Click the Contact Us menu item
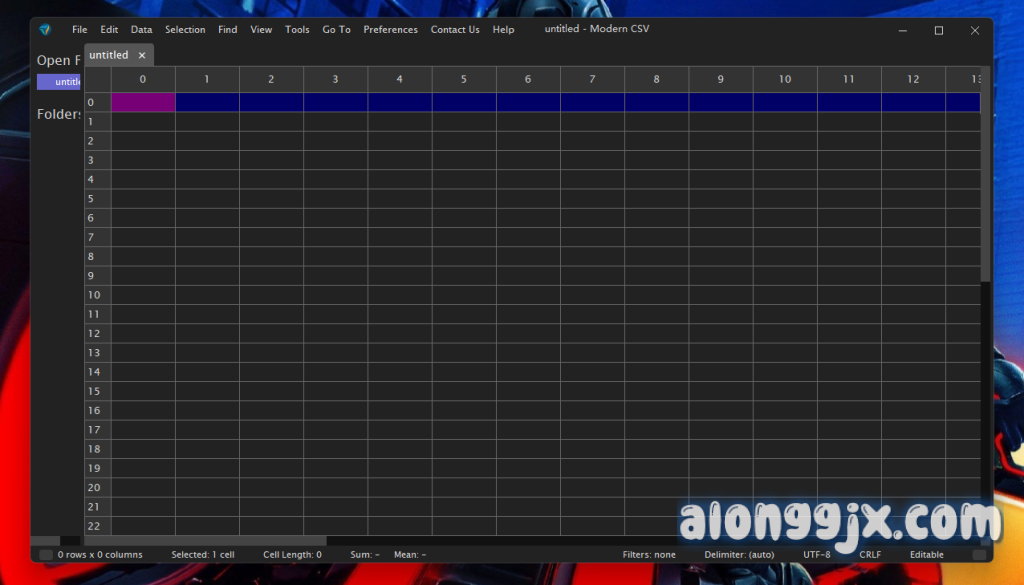The height and width of the screenshot is (585, 1024). (454, 30)
